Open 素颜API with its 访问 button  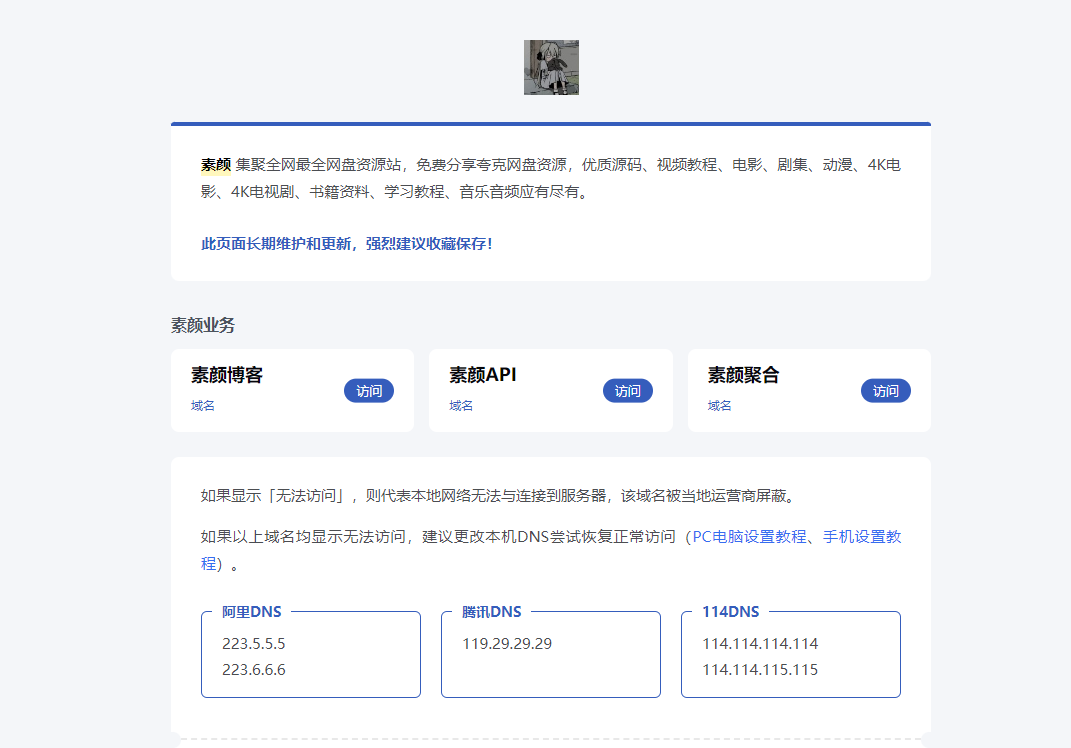628,391
